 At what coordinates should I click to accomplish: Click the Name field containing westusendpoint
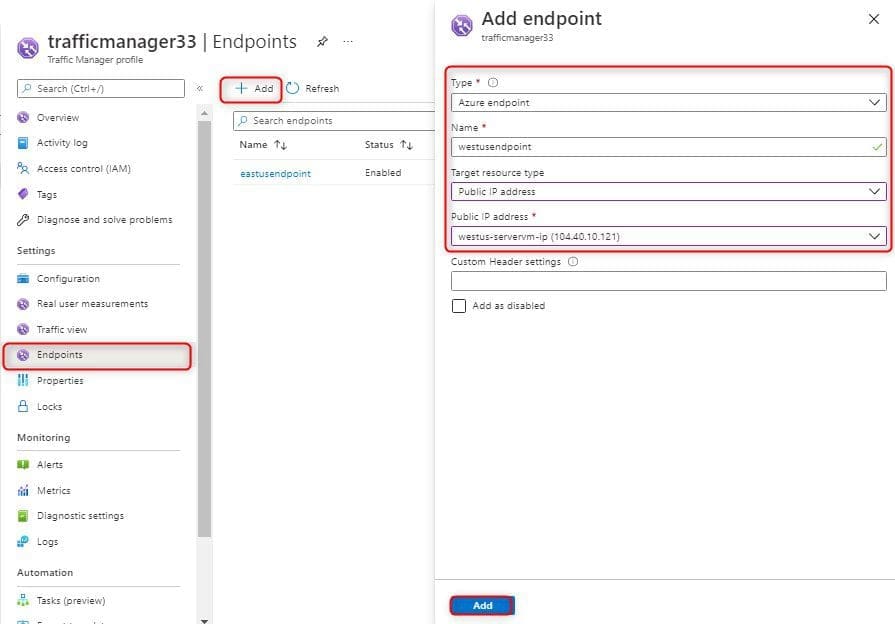click(668, 147)
